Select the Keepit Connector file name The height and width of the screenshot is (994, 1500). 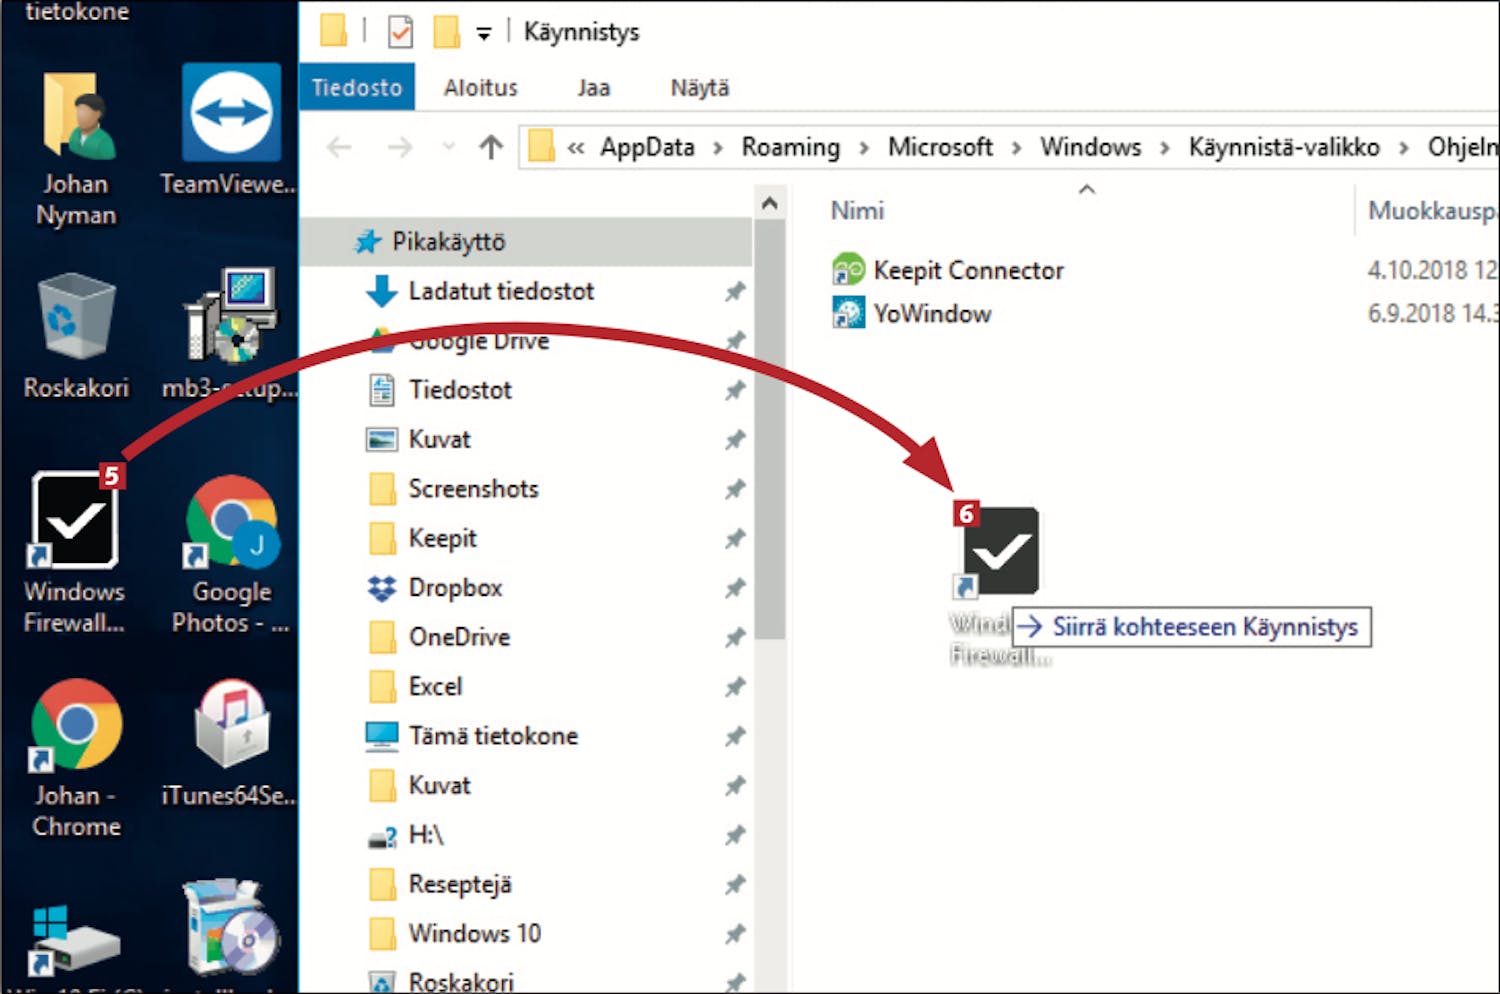(x=968, y=271)
